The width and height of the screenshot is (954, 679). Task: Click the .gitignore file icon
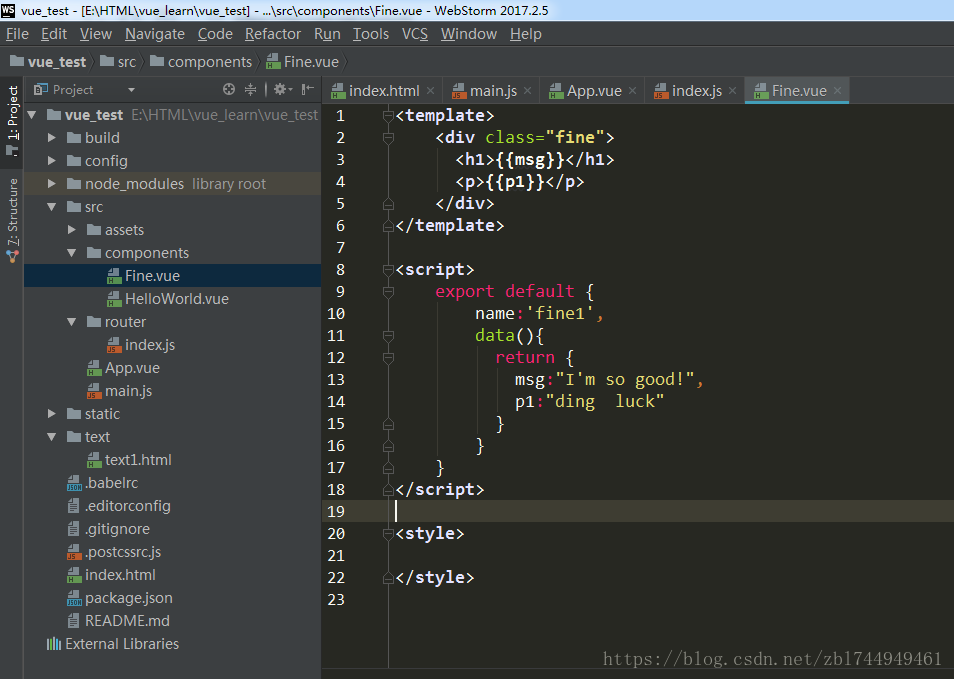click(74, 529)
